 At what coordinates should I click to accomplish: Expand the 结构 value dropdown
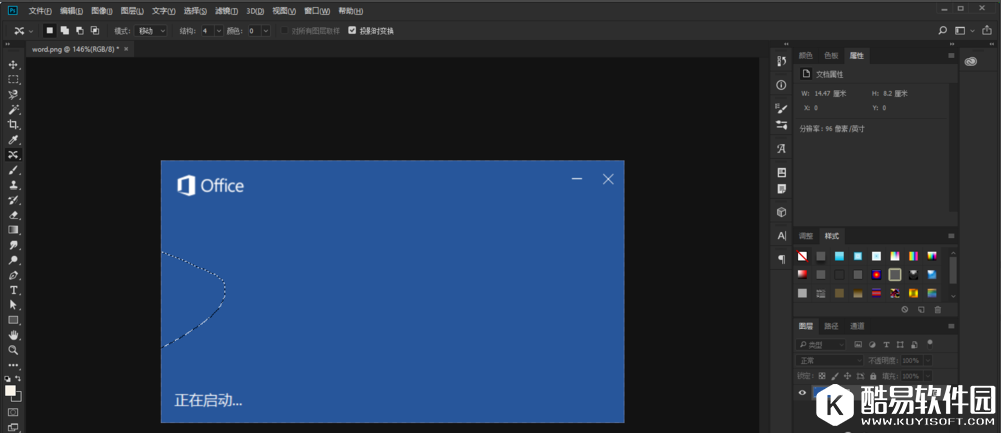(218, 31)
